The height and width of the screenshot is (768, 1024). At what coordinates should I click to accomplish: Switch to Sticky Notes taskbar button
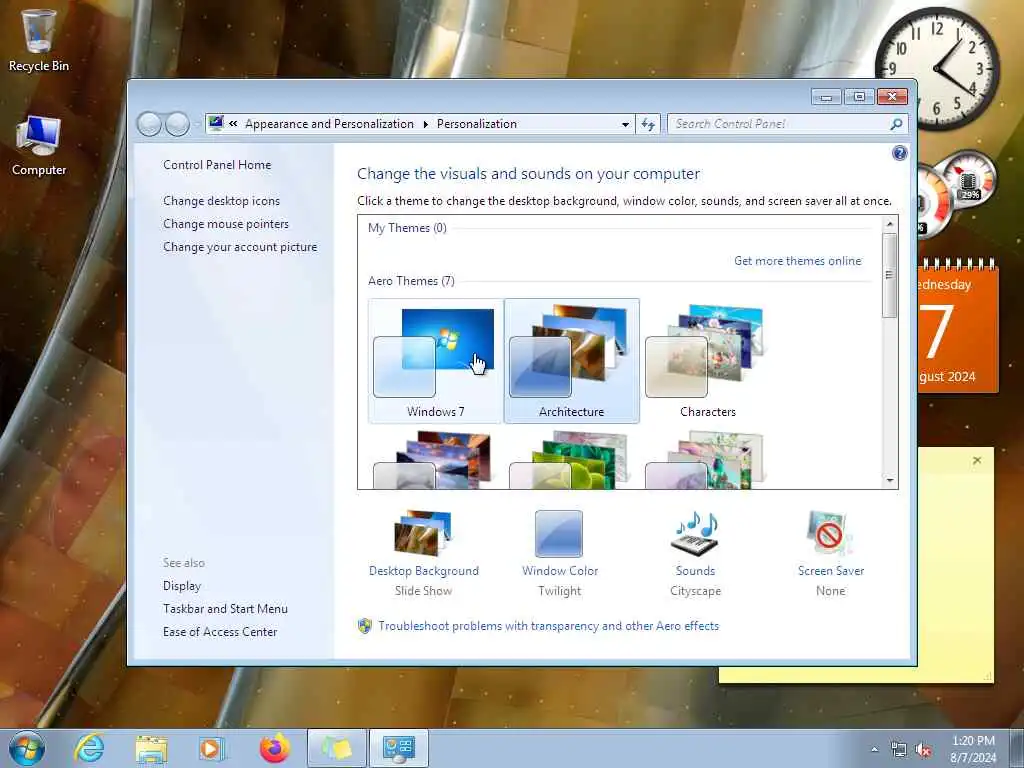[x=336, y=748]
